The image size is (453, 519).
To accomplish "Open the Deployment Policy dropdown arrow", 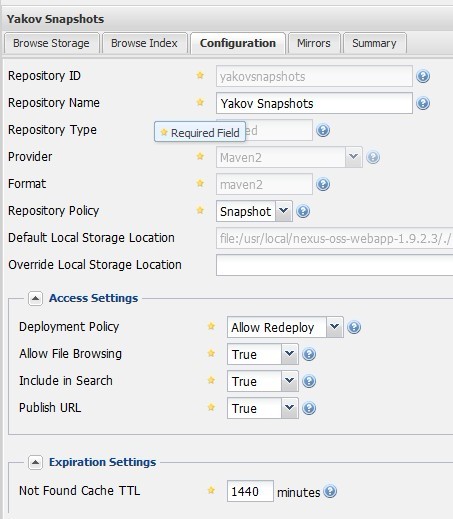I will 335,327.
